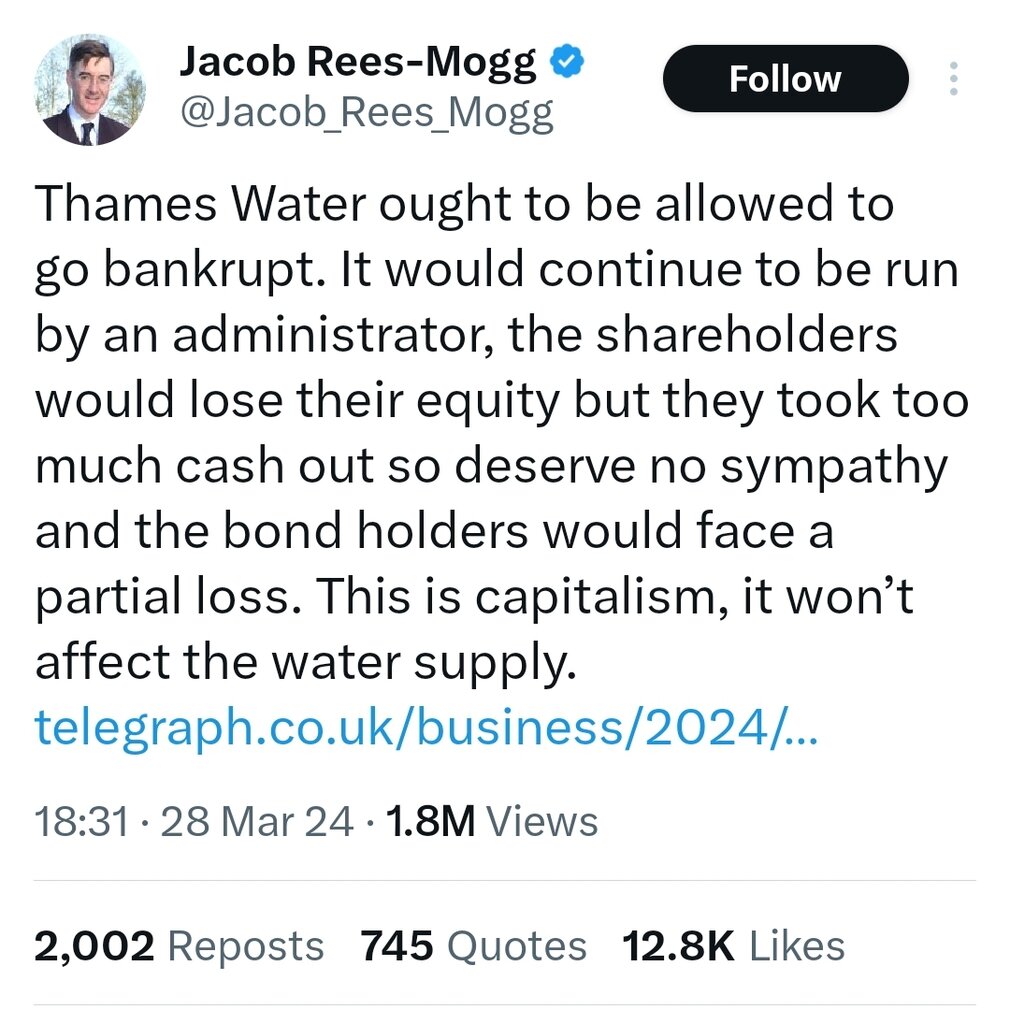
Task: View the 12.8K Likes list
Action: coord(734,946)
